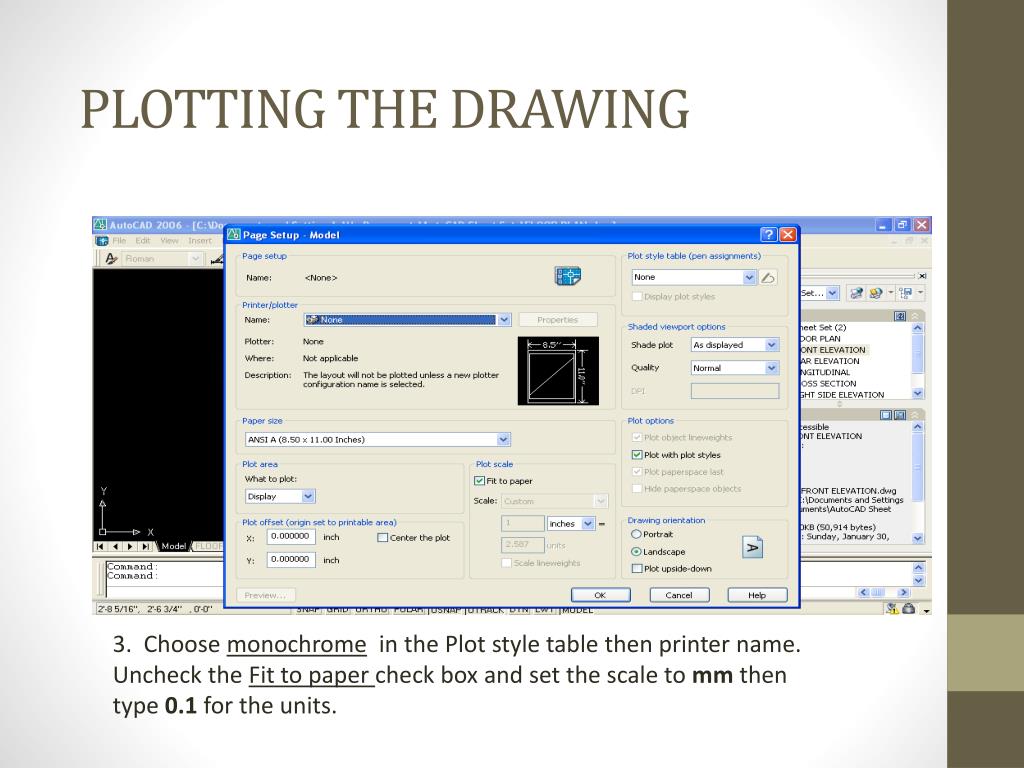Select the REAR ELEVATION sheet

(x=829, y=360)
